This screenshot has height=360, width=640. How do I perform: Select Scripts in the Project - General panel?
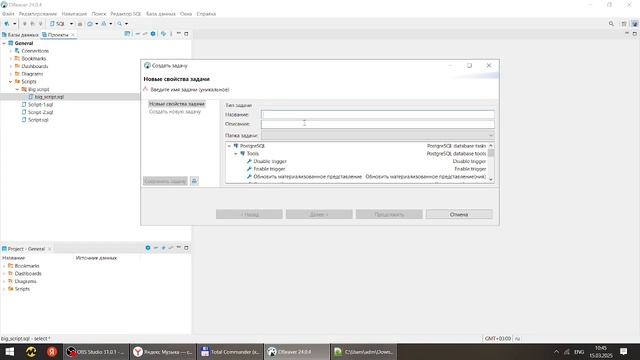click(22, 289)
